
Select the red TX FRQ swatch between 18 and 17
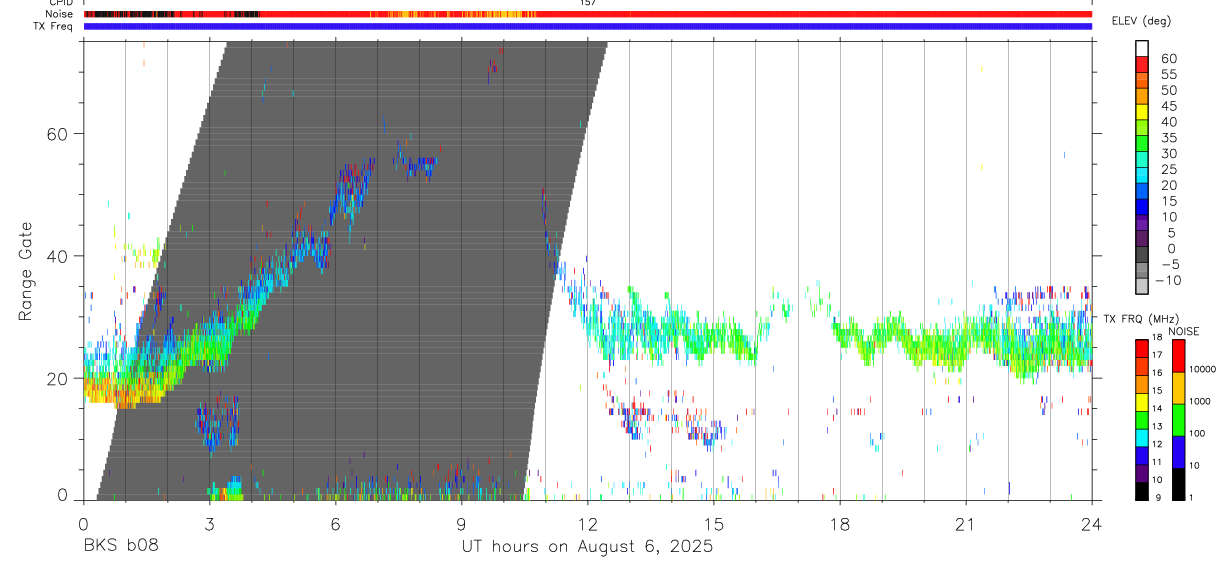click(x=1142, y=347)
